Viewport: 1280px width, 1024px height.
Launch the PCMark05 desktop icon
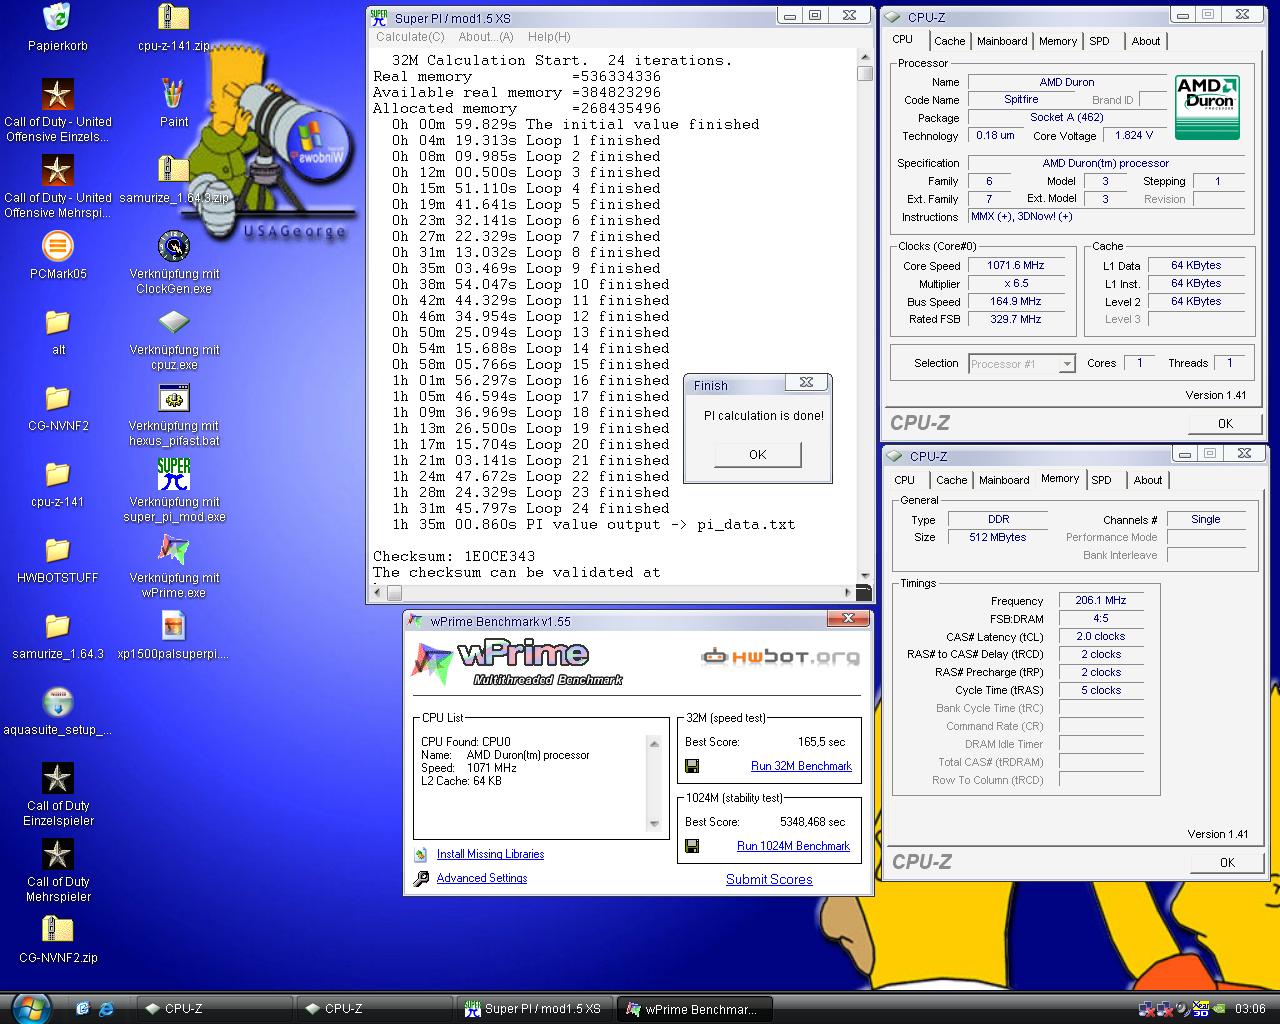(57, 246)
